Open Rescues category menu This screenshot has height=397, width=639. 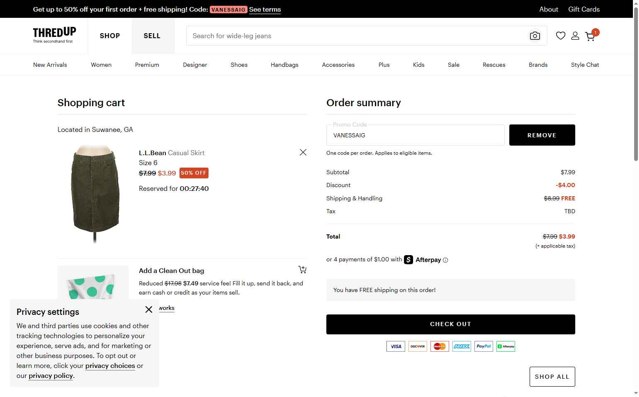tap(494, 65)
